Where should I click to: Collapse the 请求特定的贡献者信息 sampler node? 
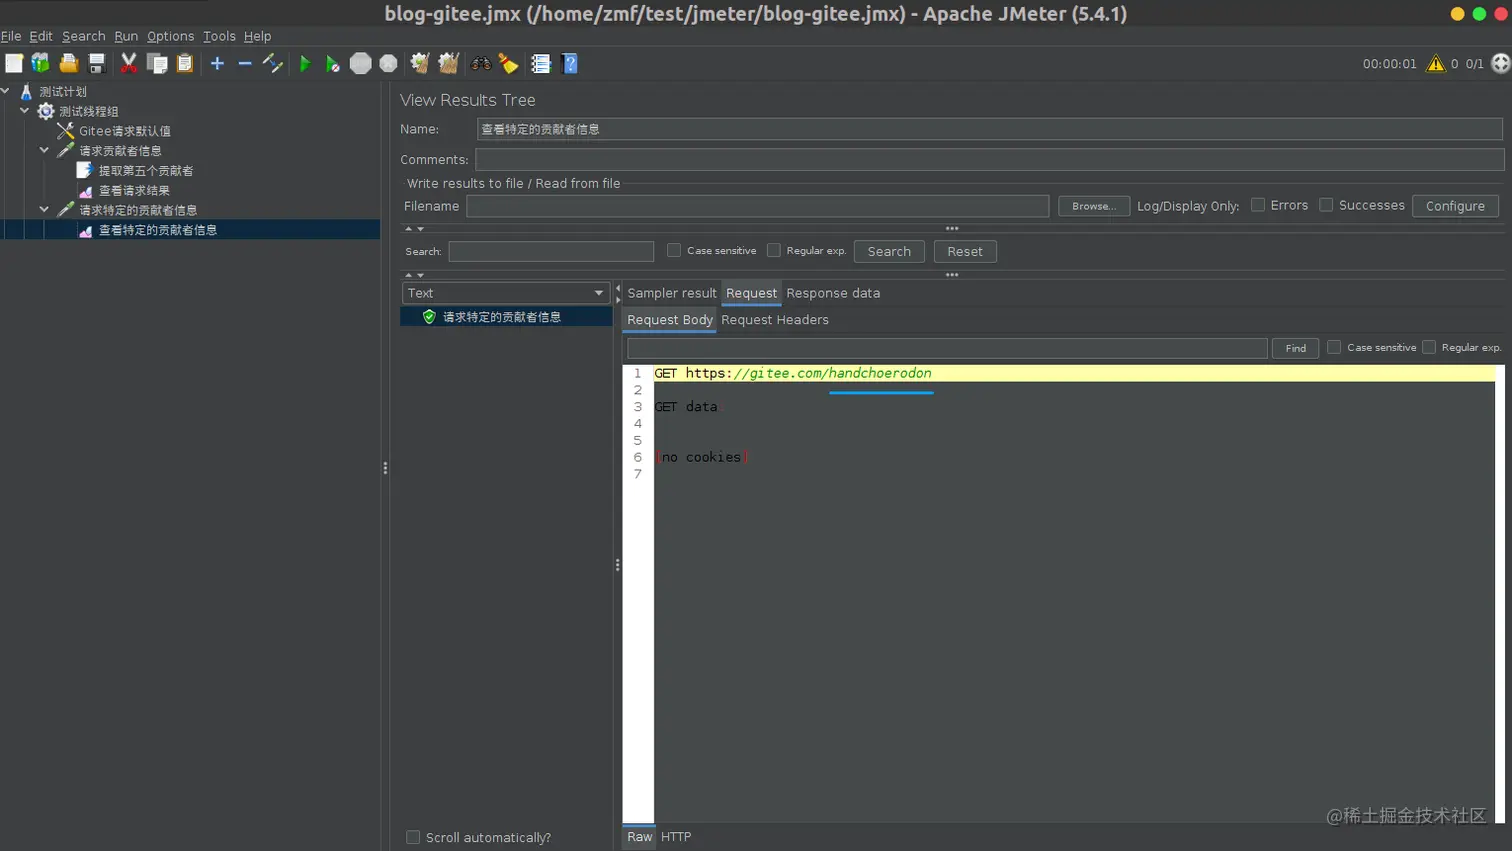[44, 210]
